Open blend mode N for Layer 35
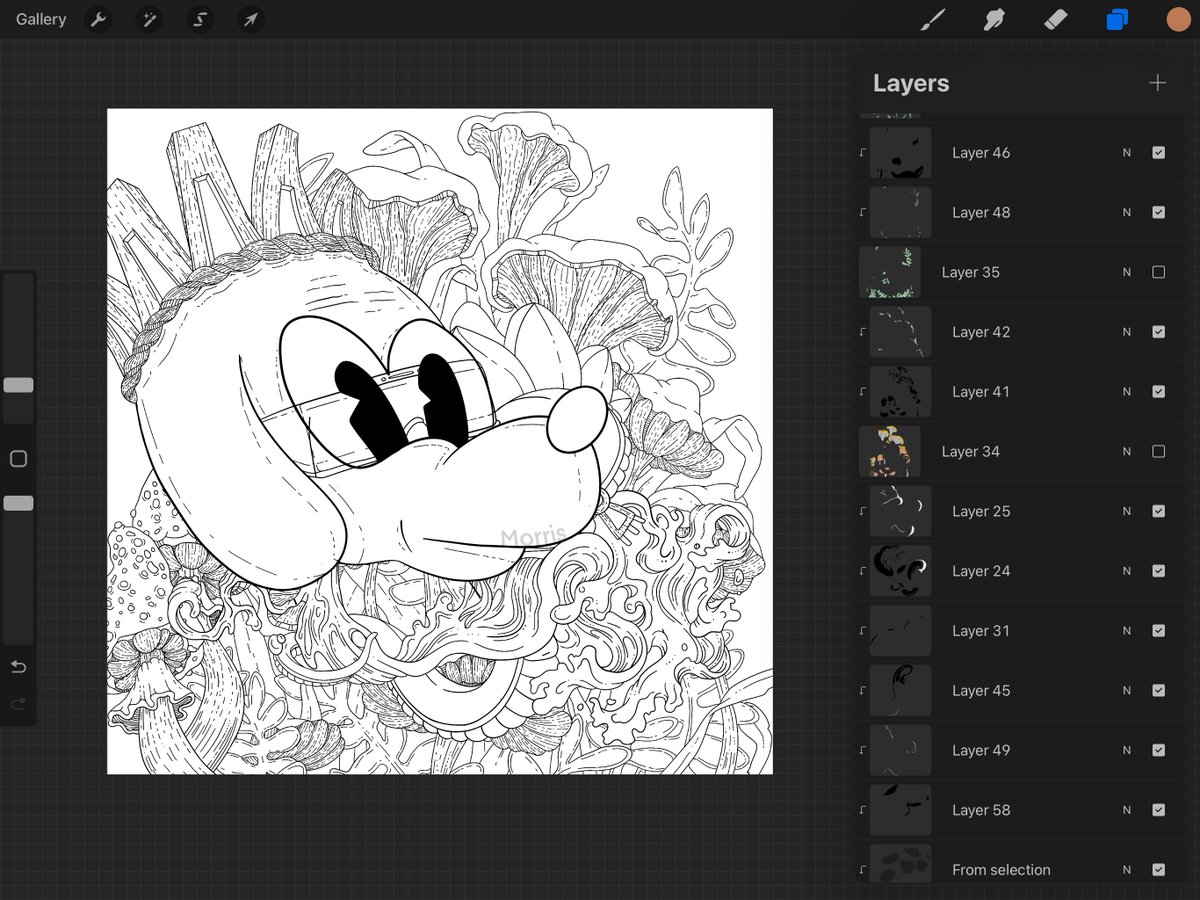The width and height of the screenshot is (1200, 900). tap(1127, 272)
